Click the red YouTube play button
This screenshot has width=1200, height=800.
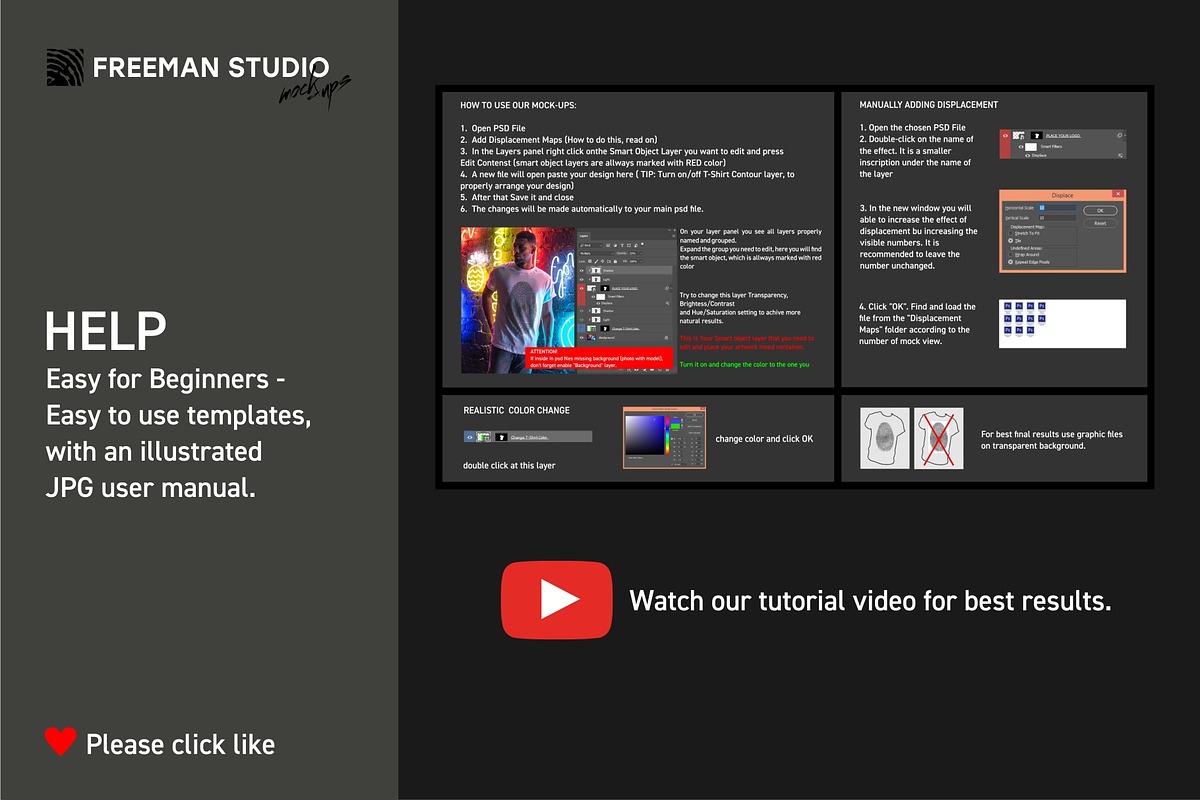(556, 599)
